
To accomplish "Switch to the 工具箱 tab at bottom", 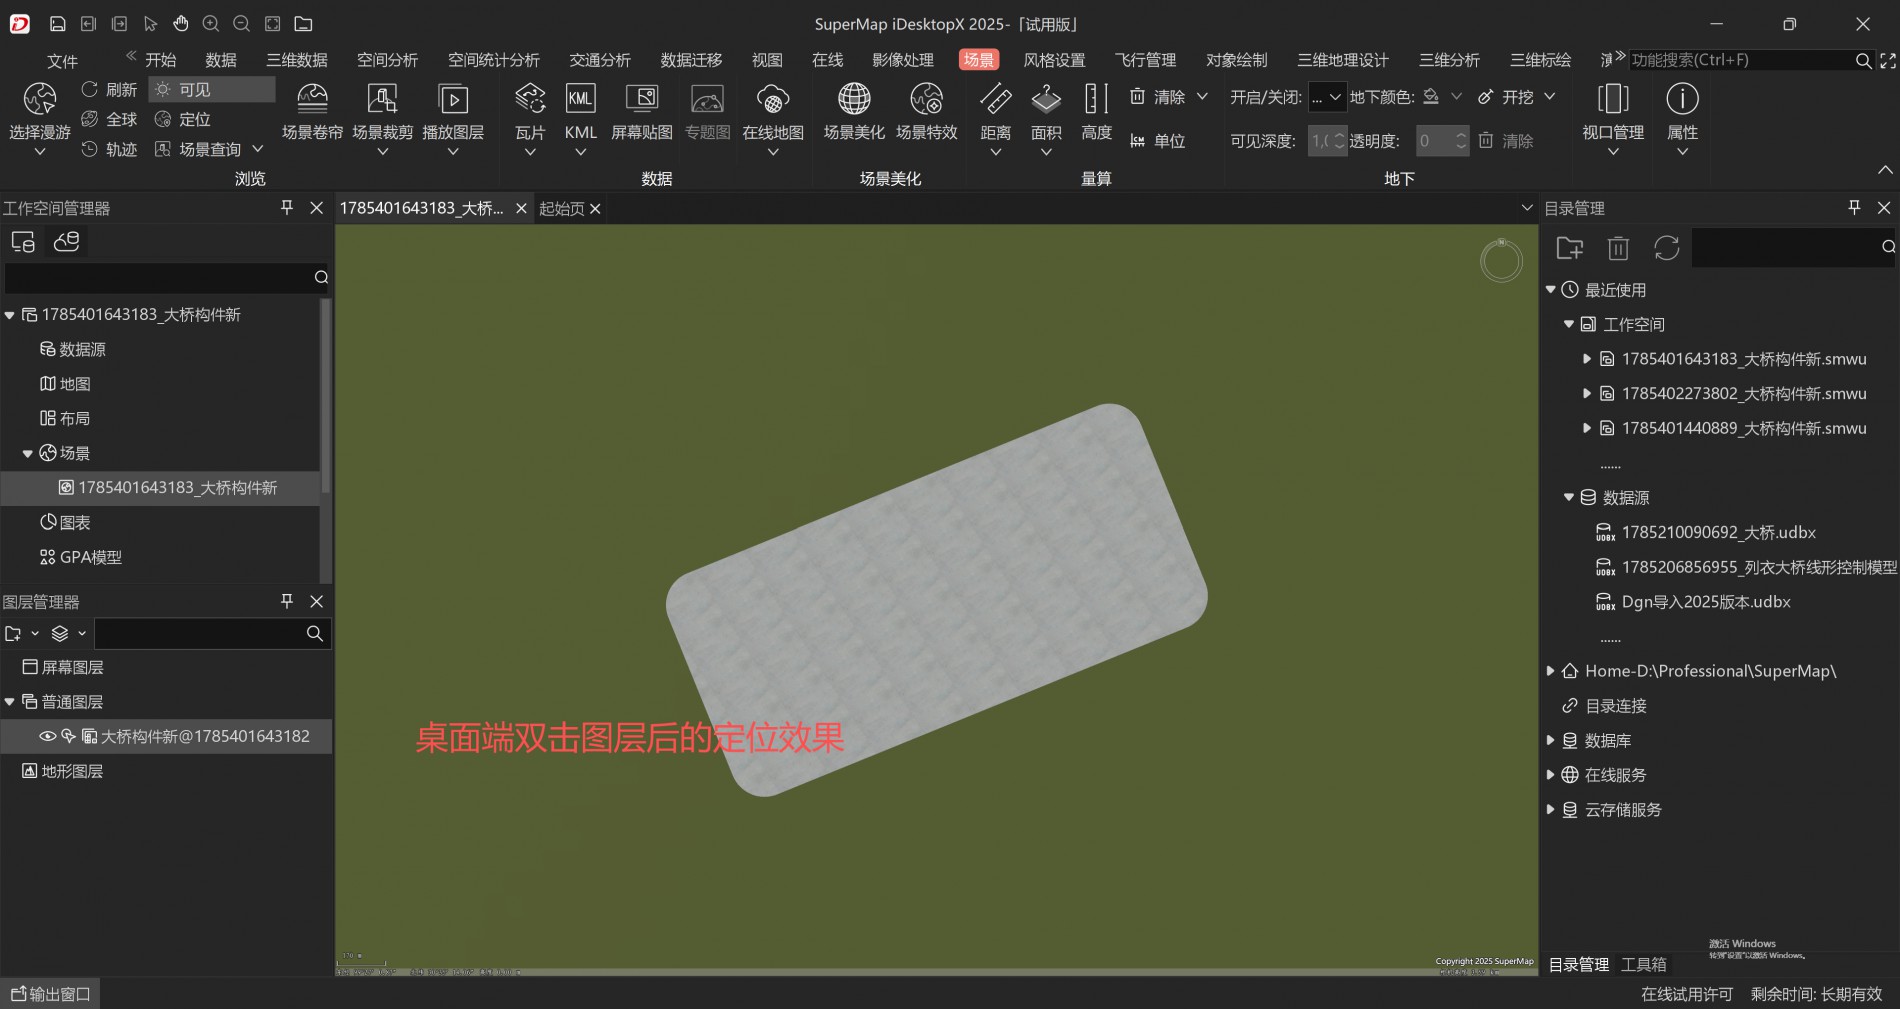I will pyautogui.click(x=1644, y=964).
